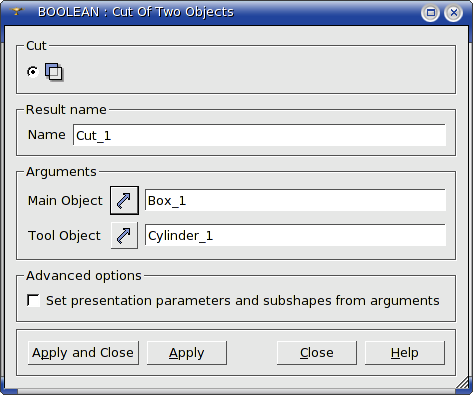
Task: Maximize the BOOLEAN dialog window
Action: [430, 13]
